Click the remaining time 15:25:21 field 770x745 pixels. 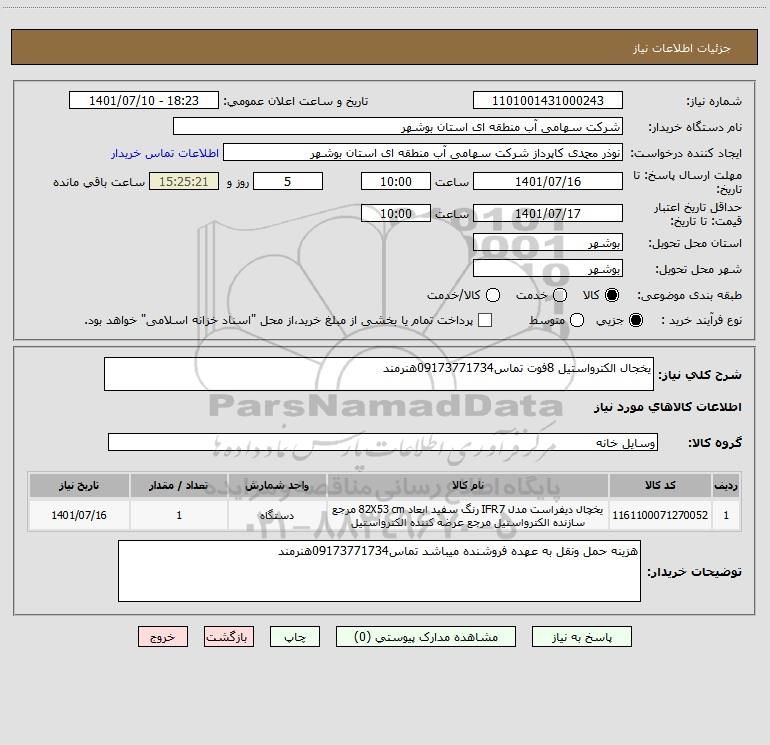184,181
